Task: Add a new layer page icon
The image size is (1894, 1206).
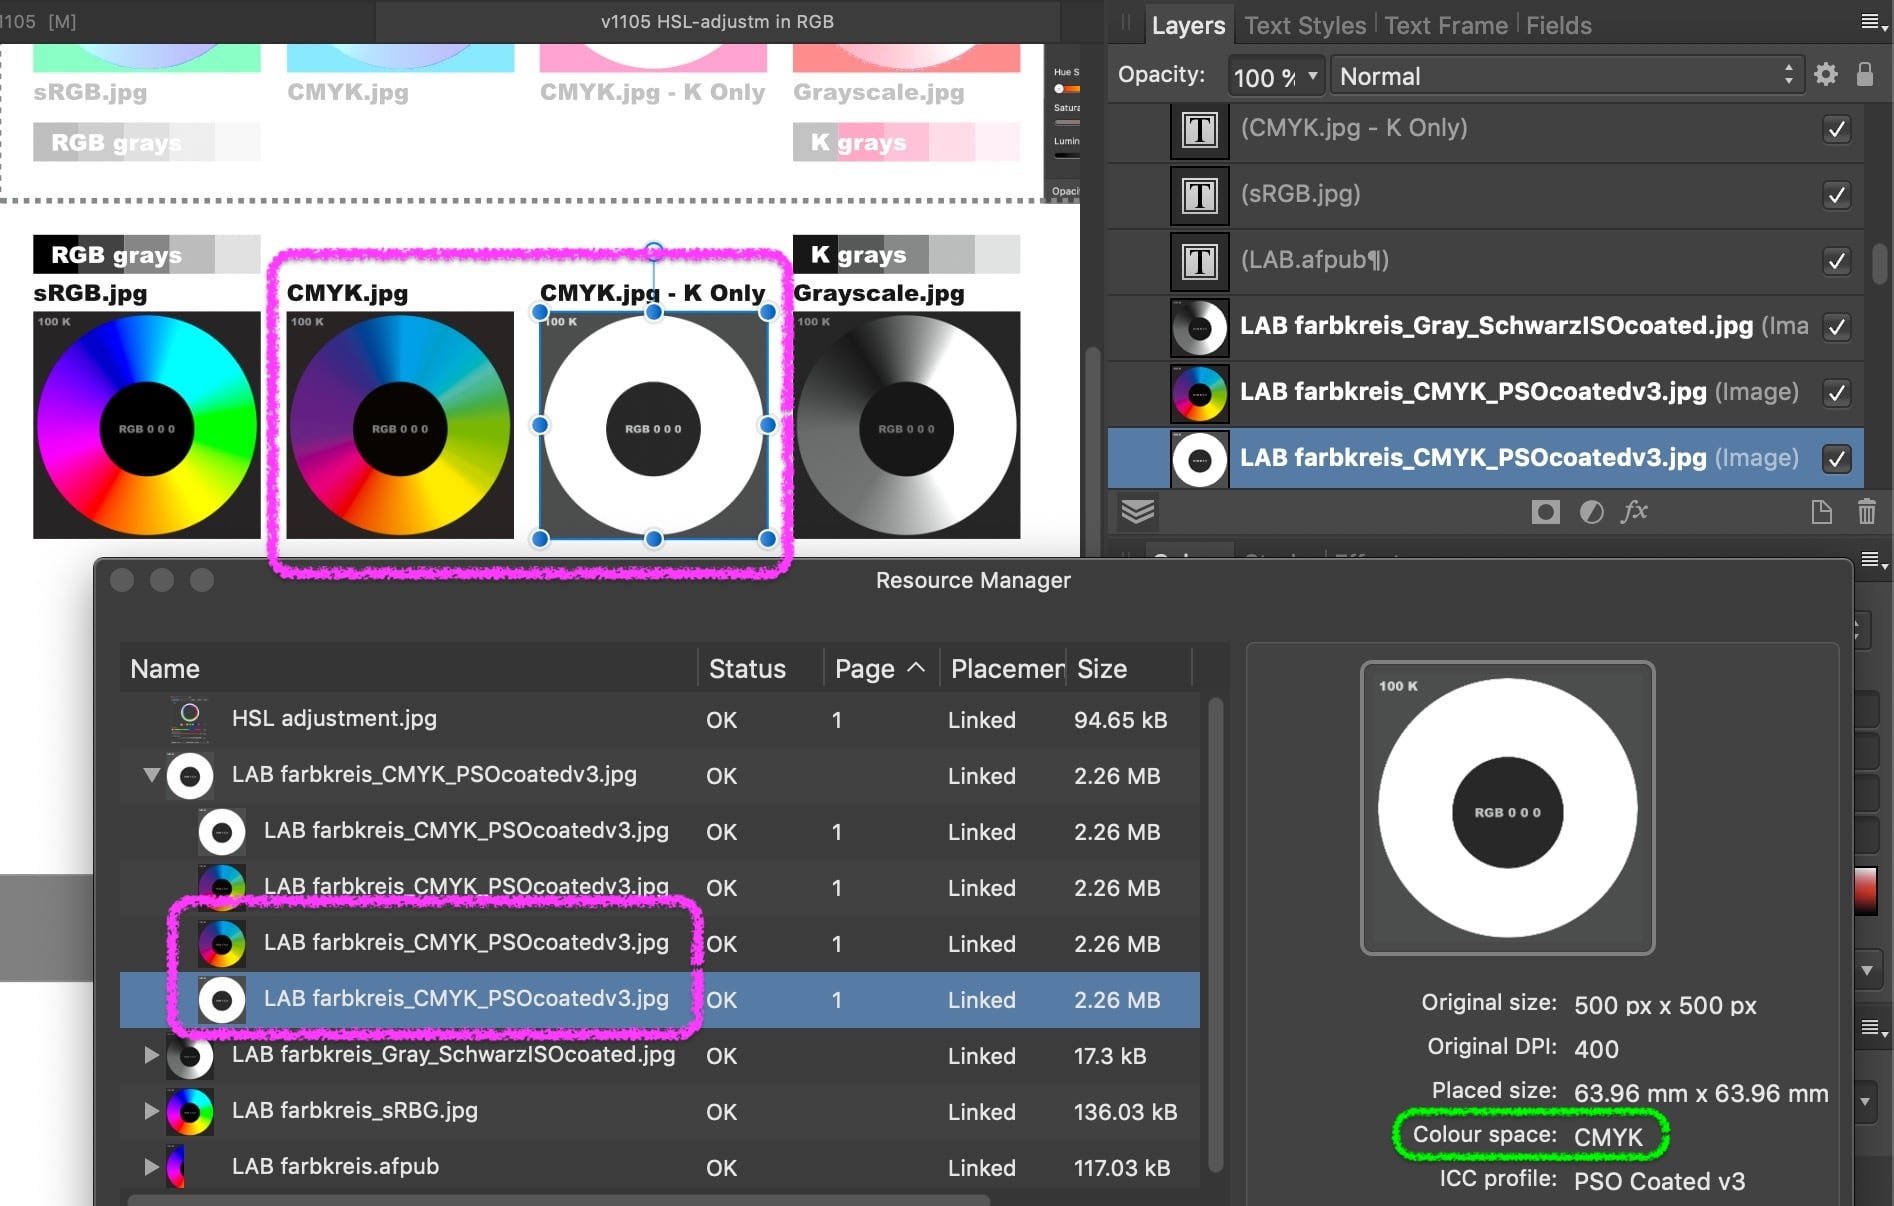Action: pos(1822,512)
